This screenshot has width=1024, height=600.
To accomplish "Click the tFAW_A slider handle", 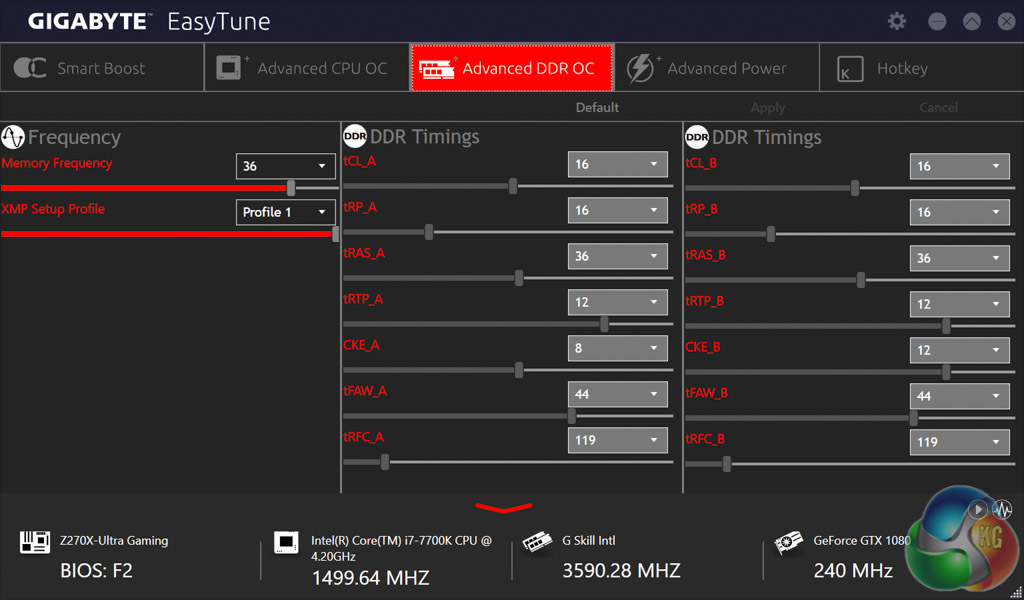I will (x=571, y=416).
